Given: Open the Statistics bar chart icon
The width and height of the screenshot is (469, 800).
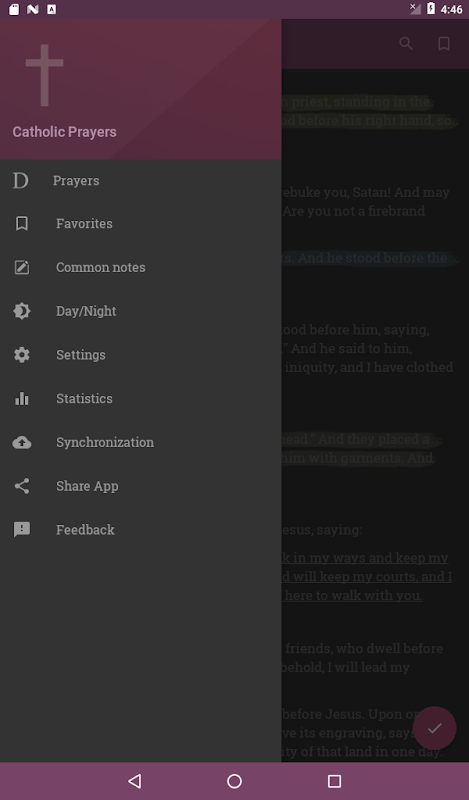Looking at the screenshot, I should coord(21,398).
